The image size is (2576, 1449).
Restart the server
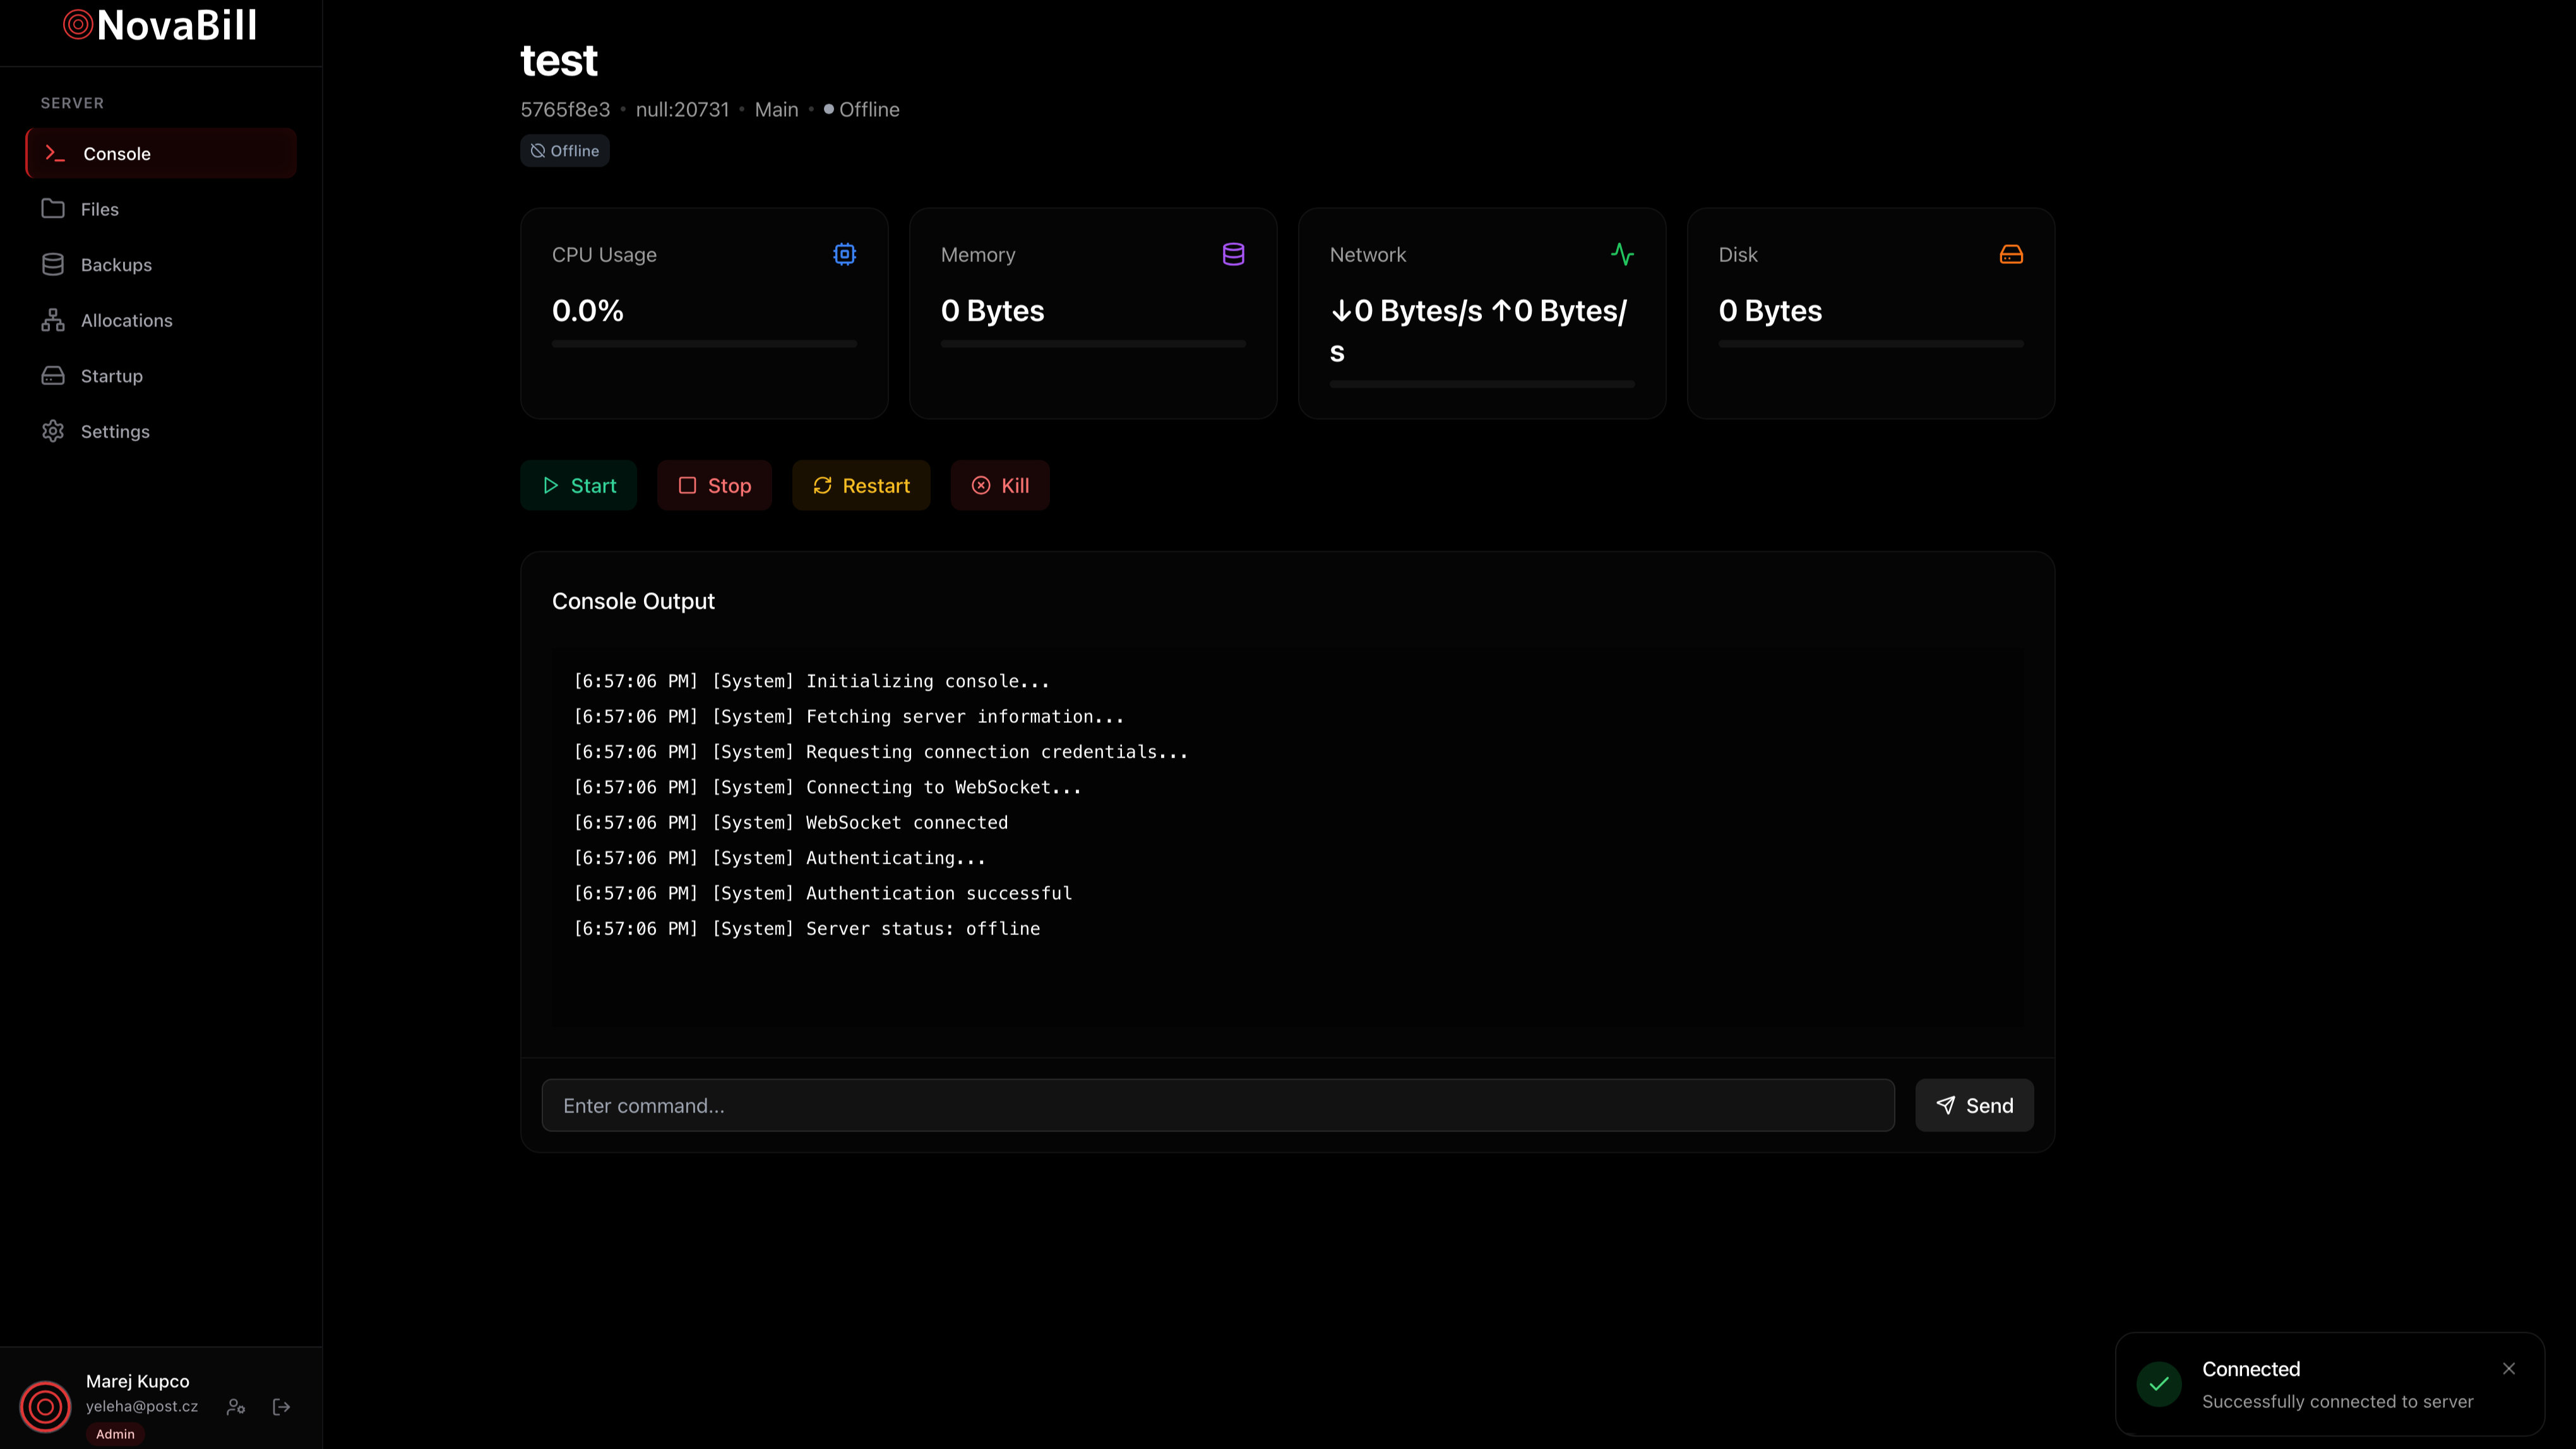coord(861,485)
